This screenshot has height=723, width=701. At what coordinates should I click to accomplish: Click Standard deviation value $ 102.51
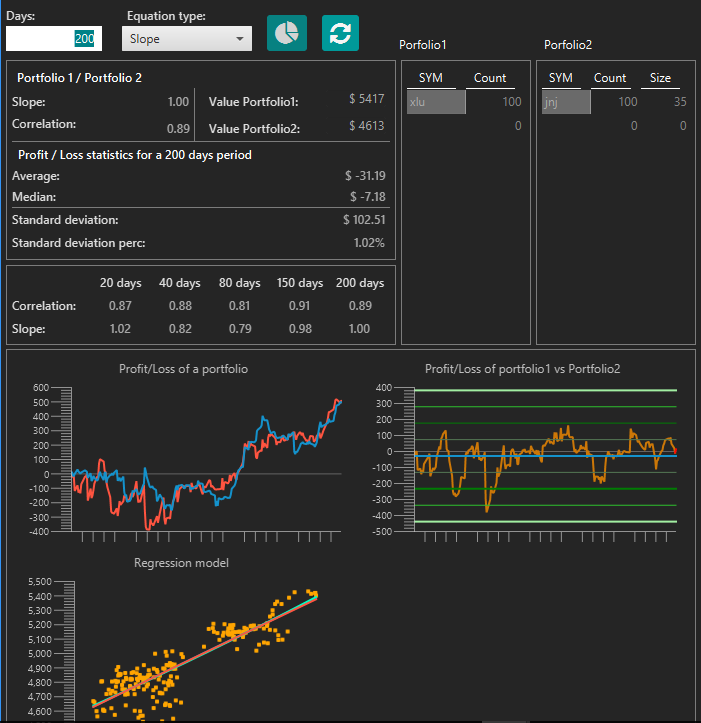point(364,220)
